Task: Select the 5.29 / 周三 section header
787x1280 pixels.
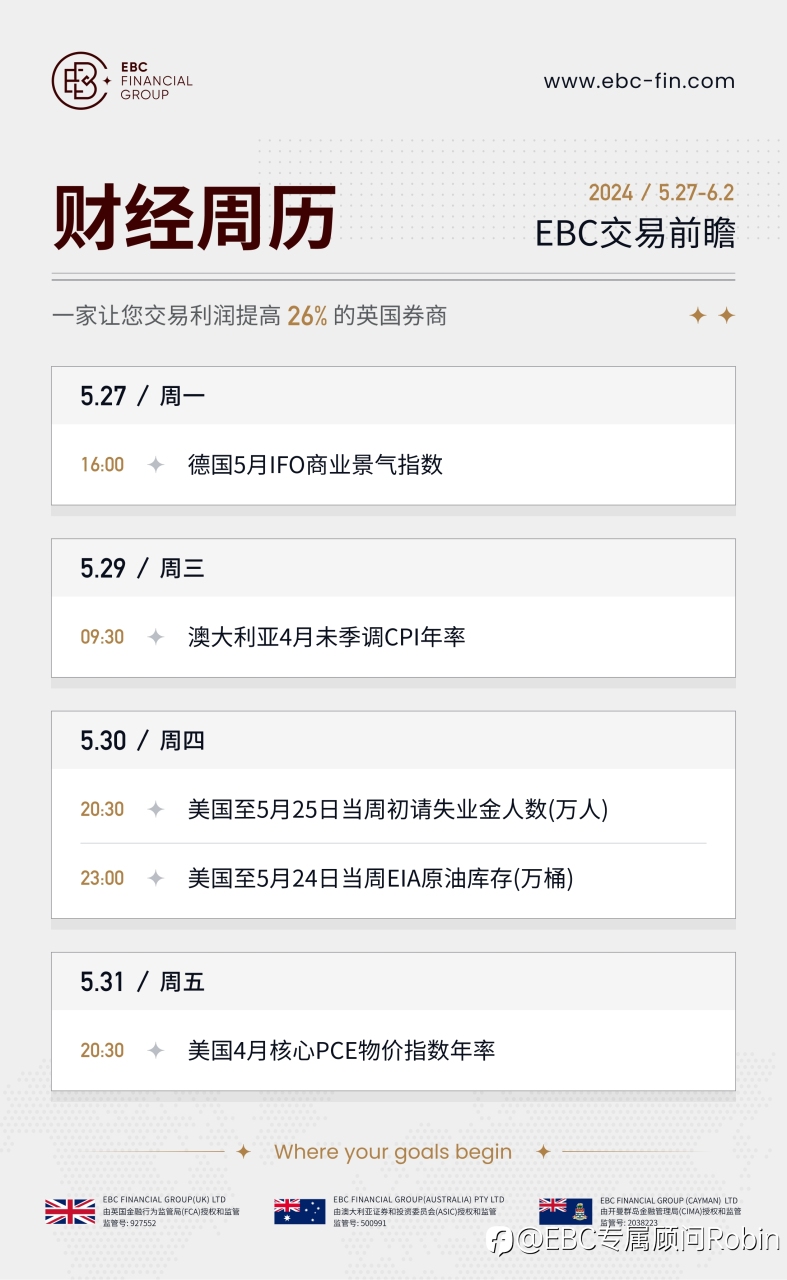Action: point(143,568)
